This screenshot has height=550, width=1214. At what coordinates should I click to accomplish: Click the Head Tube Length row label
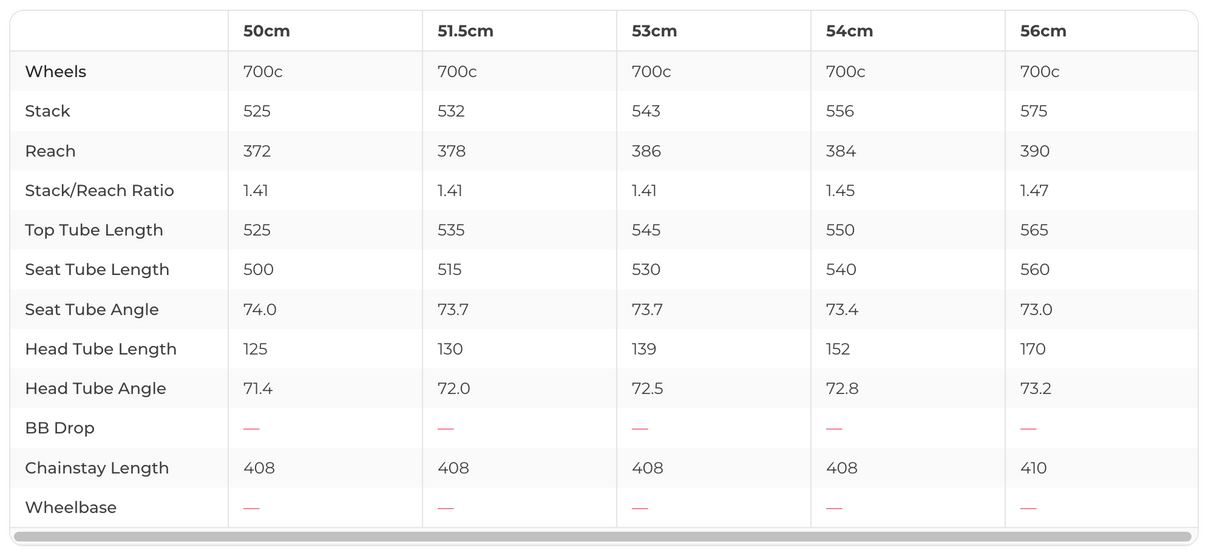tap(101, 349)
